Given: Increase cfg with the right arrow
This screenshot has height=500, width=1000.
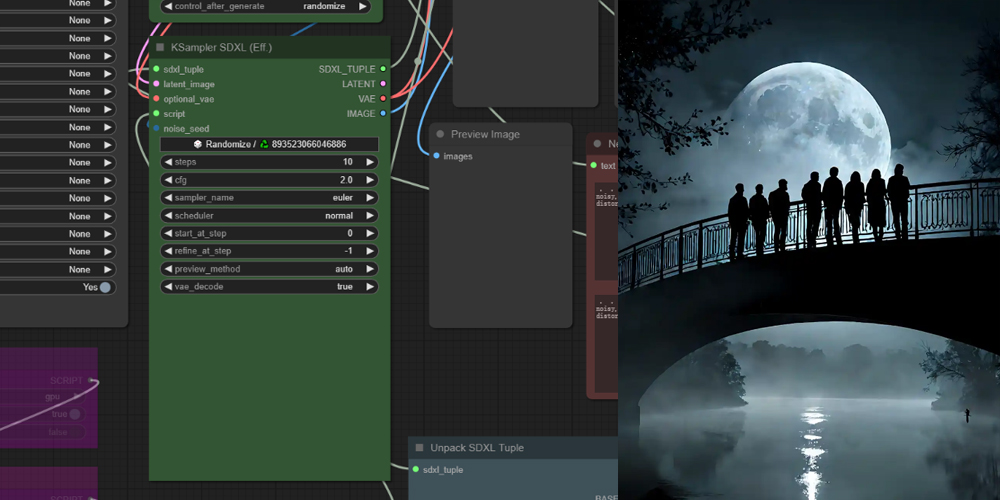Looking at the screenshot, I should point(370,180).
